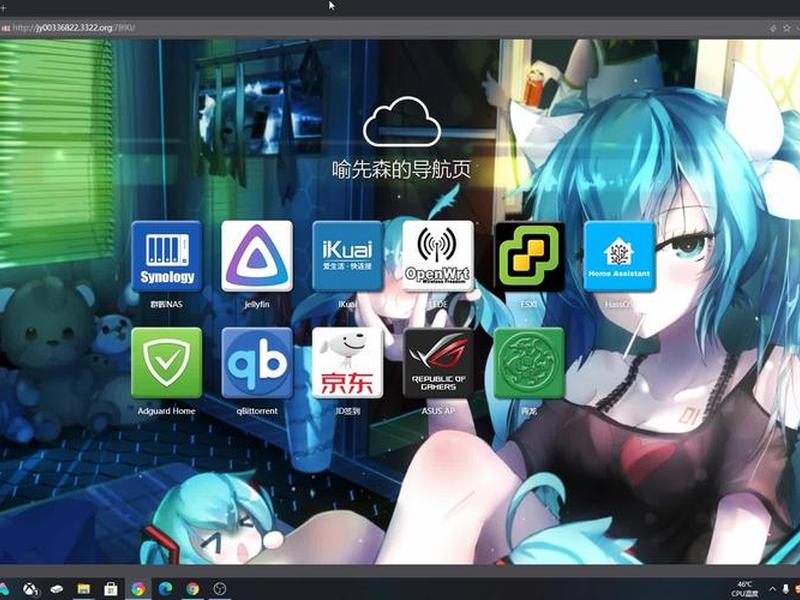Switch to the active multicolor browser taskbar icon
The image size is (800, 600).
138,589
